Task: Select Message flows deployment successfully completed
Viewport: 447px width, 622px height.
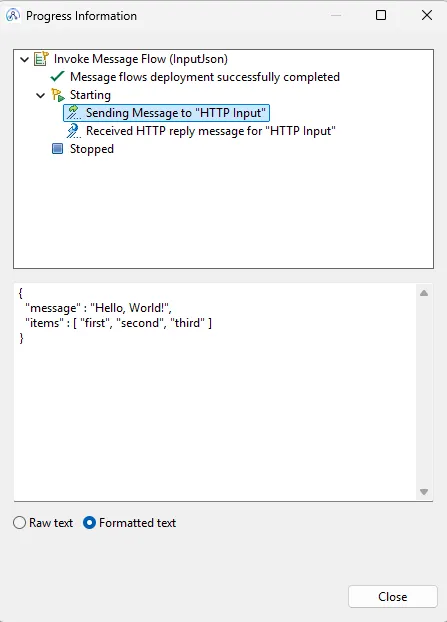Action: pyautogui.click(x=205, y=77)
